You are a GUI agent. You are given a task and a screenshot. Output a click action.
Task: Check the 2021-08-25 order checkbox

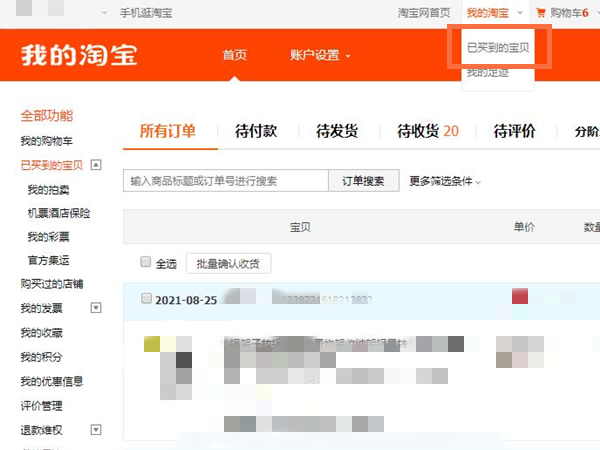pos(146,298)
